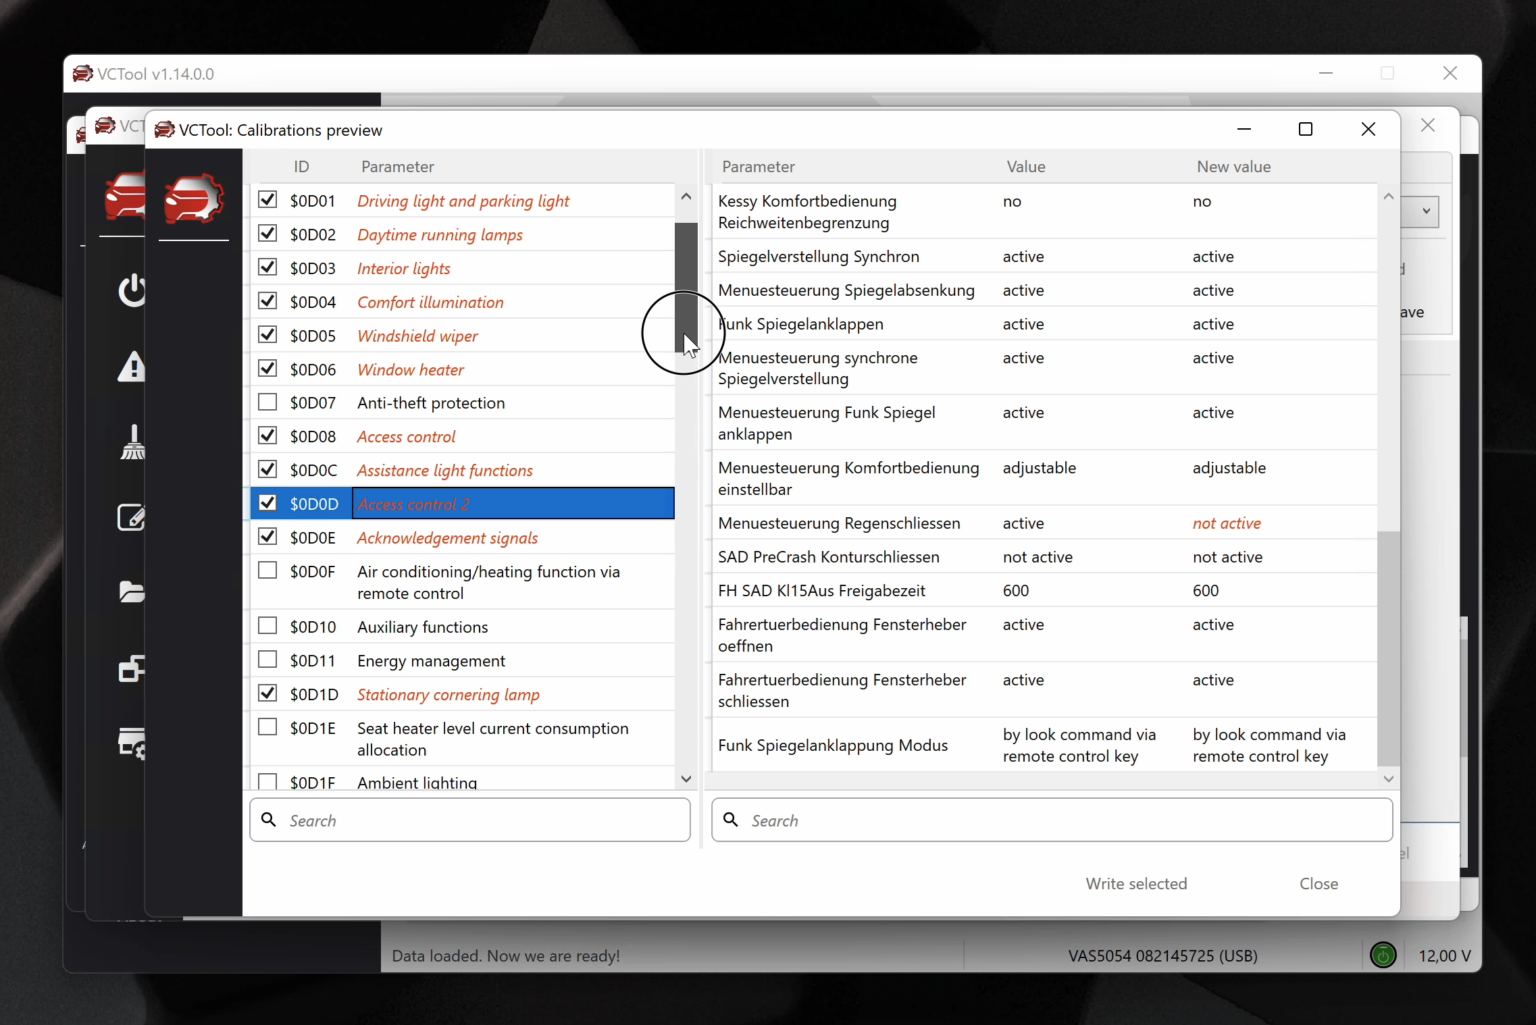Click the down arrow of the right parameter list
The height and width of the screenshot is (1025, 1536).
coord(1388,779)
